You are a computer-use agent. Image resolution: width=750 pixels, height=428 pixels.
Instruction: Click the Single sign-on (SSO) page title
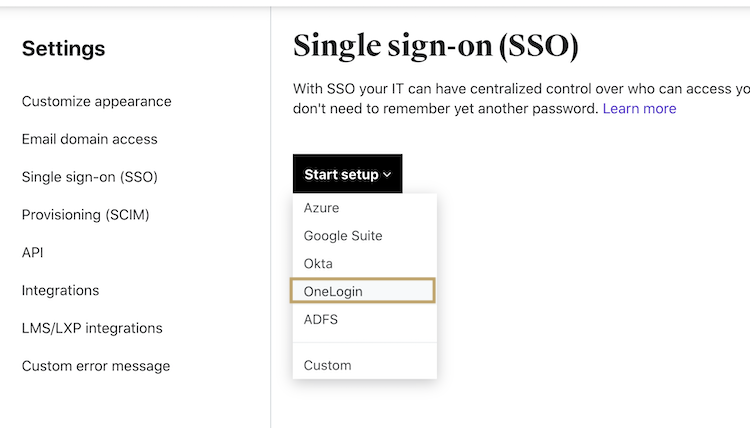(435, 45)
